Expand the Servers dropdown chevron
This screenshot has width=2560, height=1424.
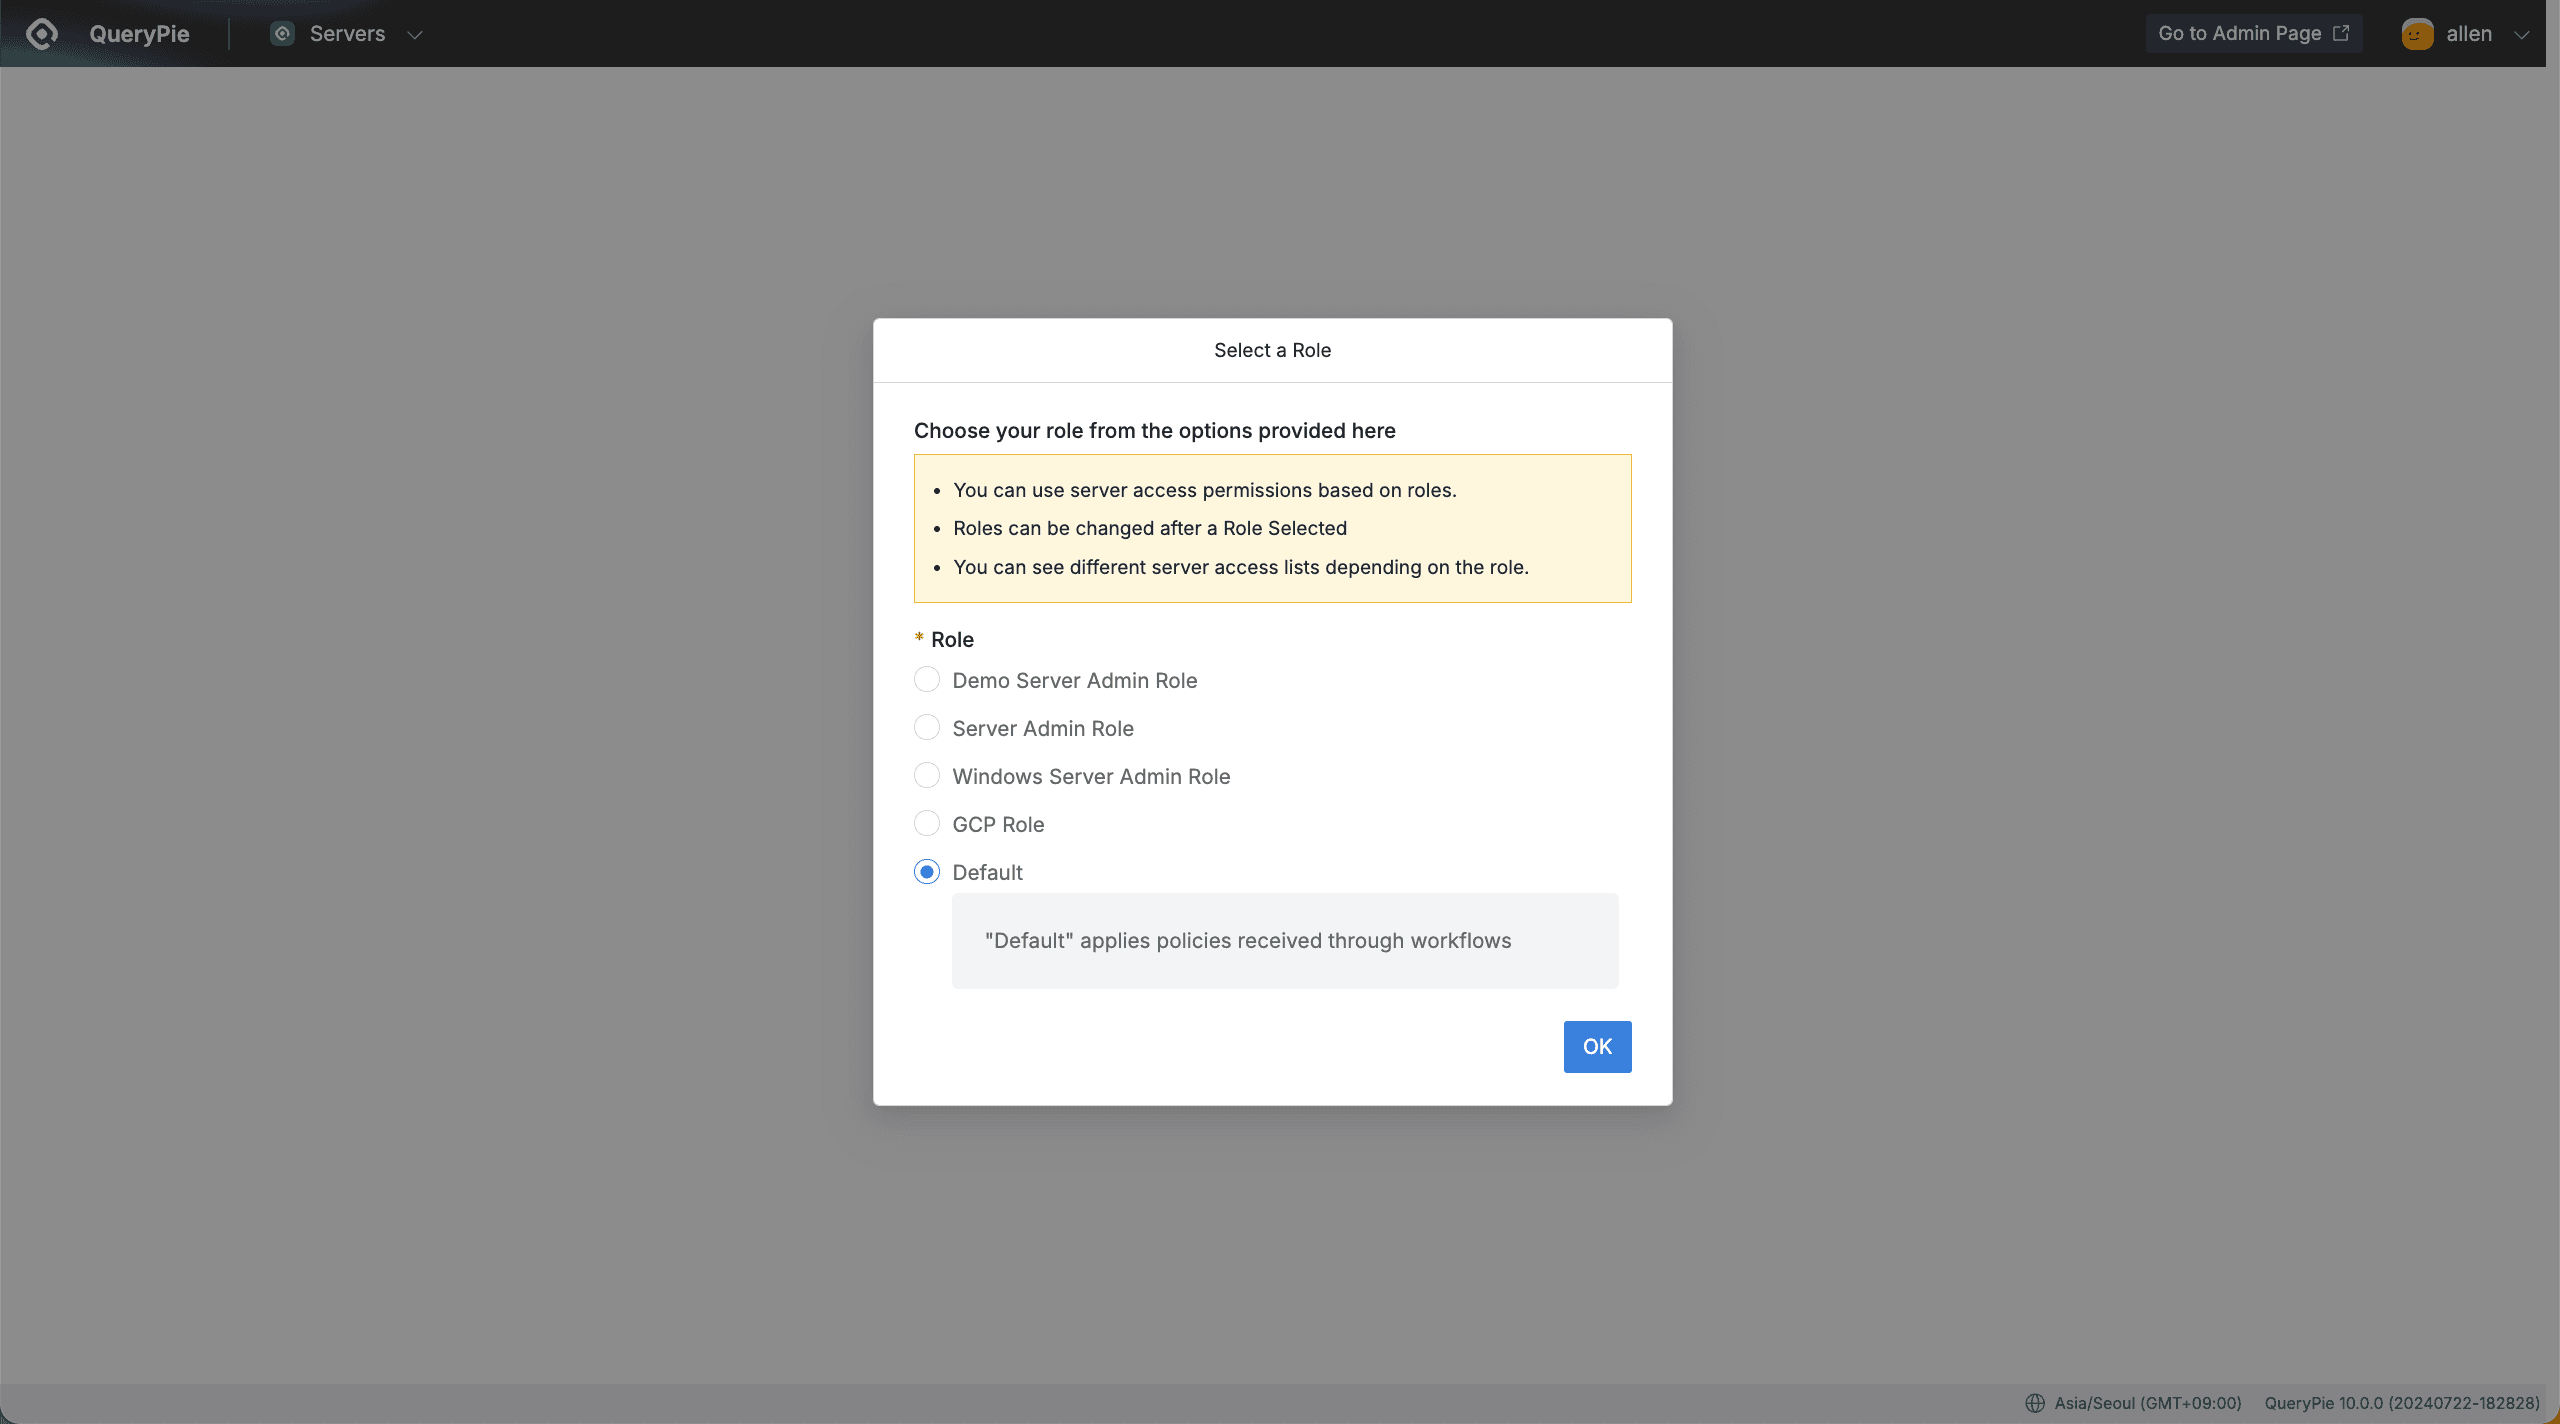click(x=415, y=34)
